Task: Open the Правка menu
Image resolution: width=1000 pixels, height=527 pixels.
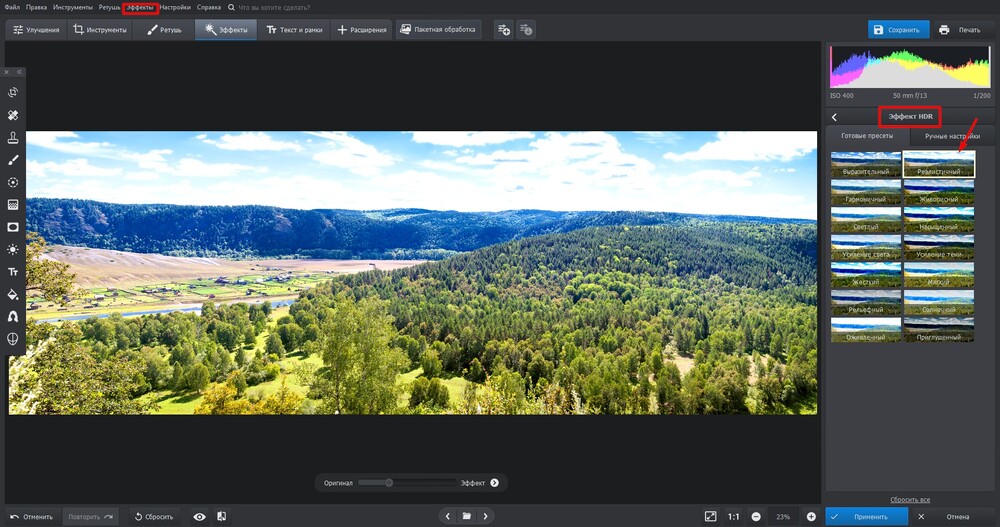Action: (x=36, y=8)
